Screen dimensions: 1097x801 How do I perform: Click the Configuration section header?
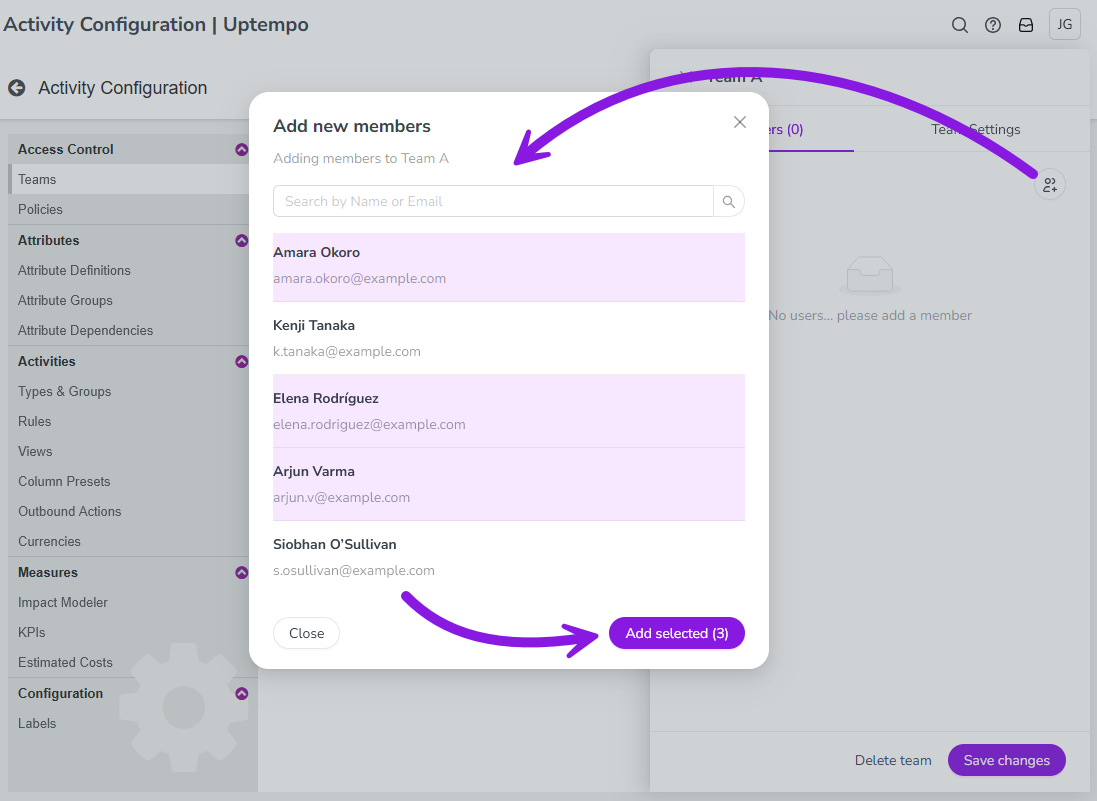[129, 693]
